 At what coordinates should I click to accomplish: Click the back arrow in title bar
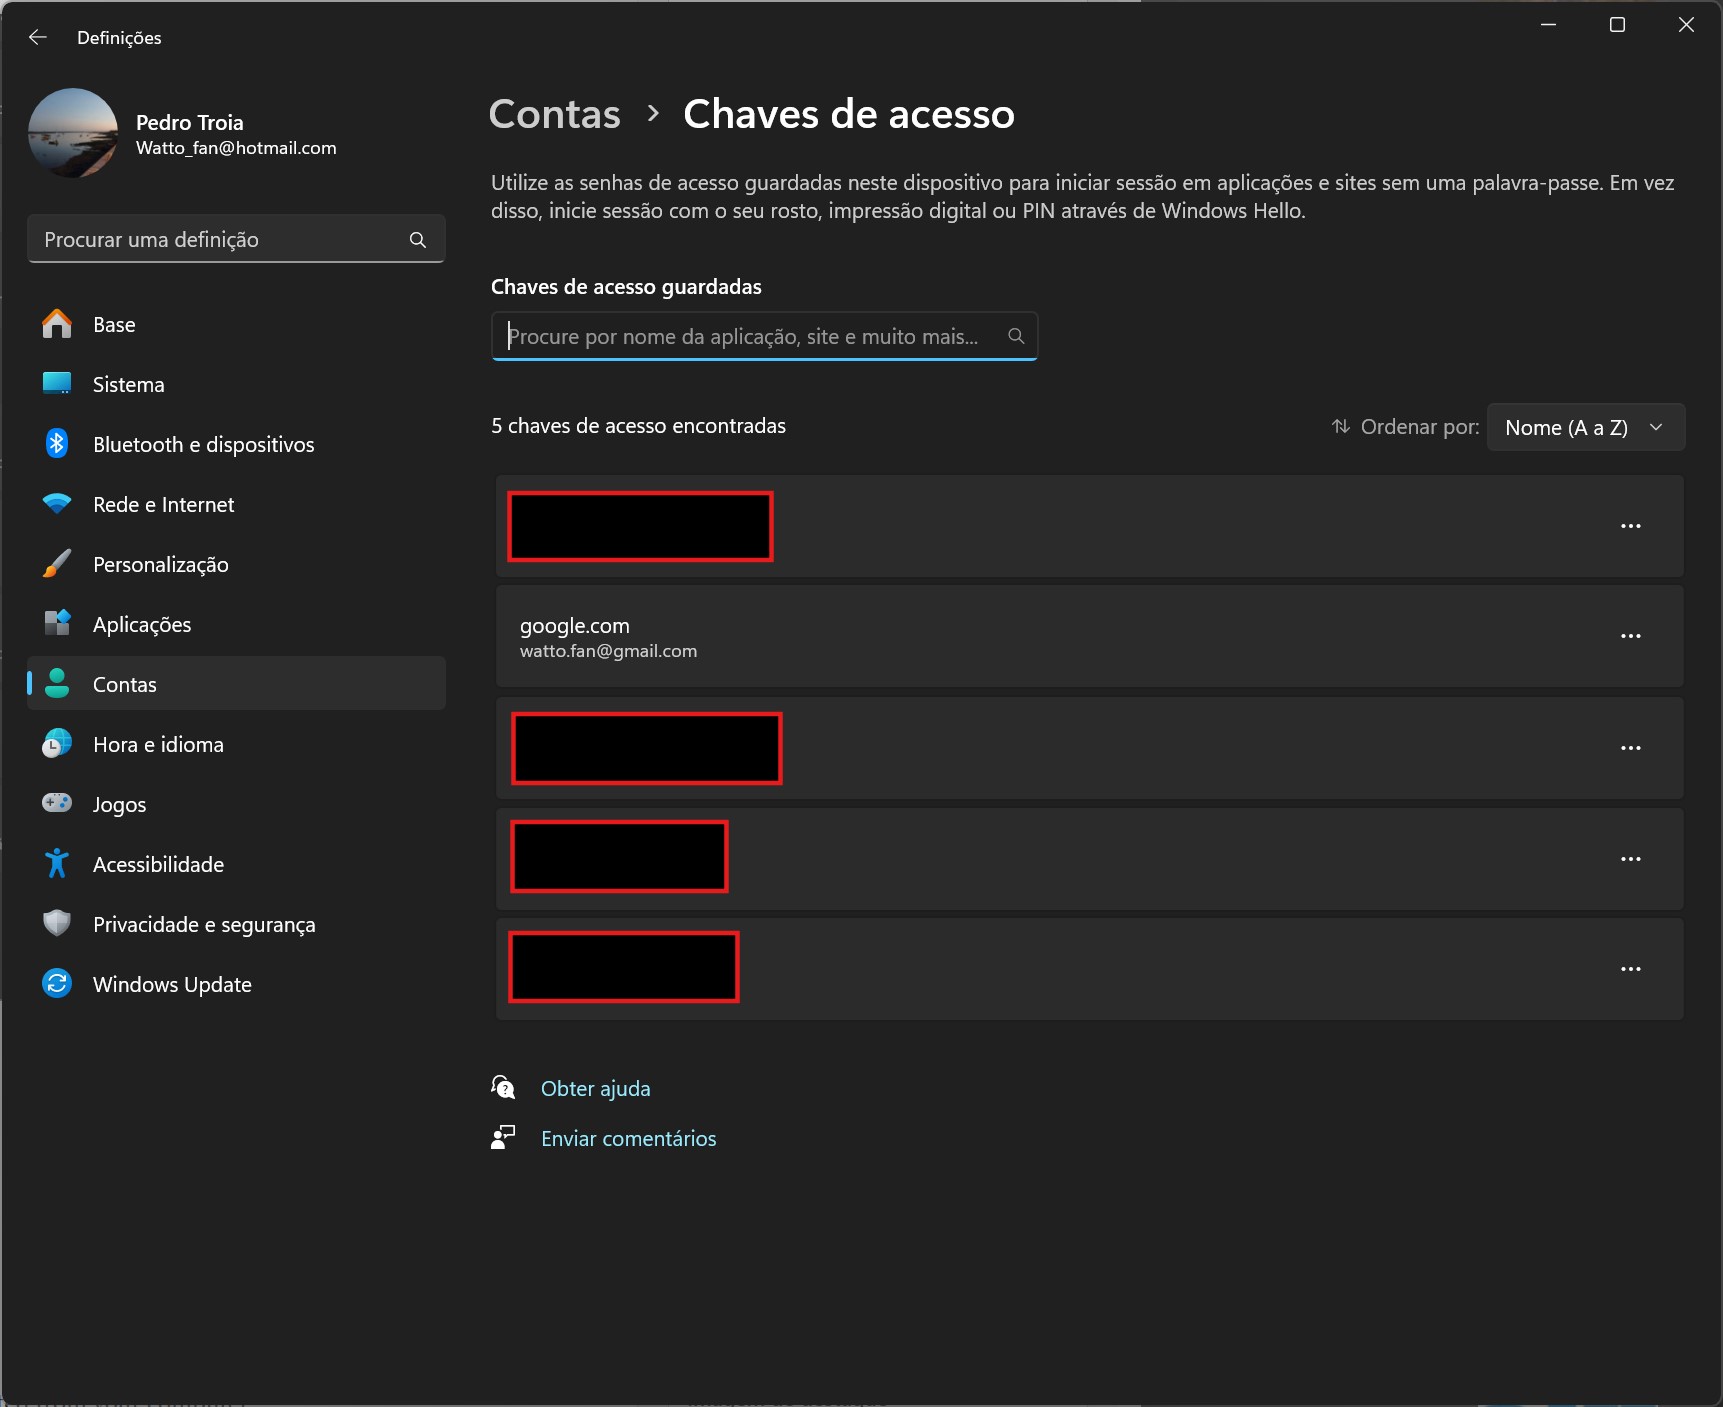pyautogui.click(x=38, y=37)
